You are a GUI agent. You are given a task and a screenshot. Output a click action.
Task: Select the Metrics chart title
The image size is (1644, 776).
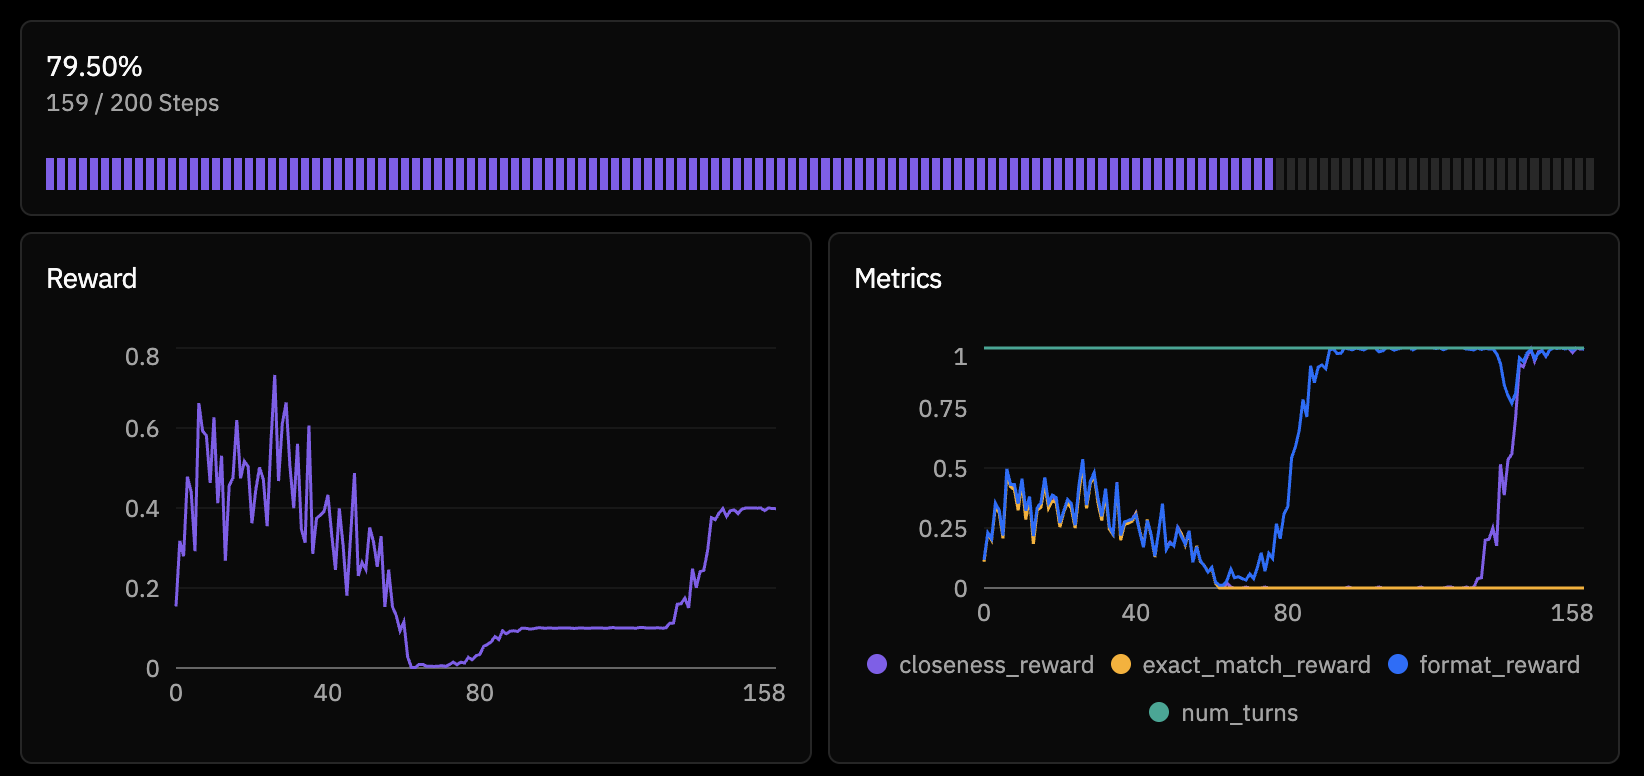click(897, 279)
